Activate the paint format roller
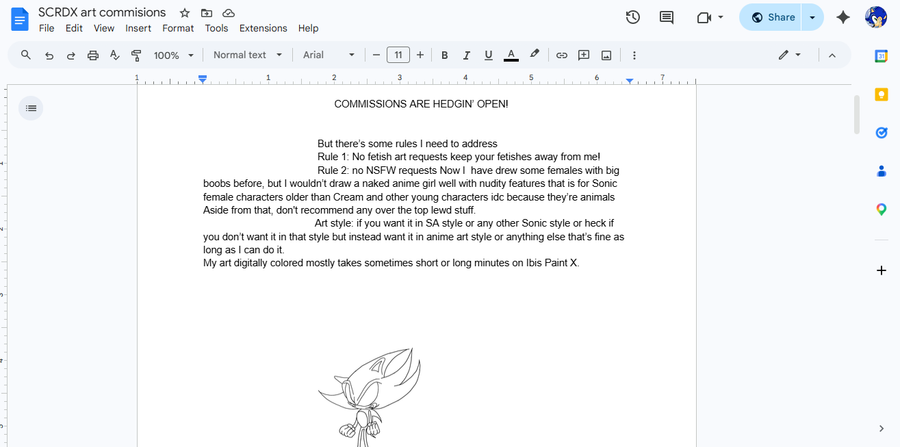 point(136,55)
